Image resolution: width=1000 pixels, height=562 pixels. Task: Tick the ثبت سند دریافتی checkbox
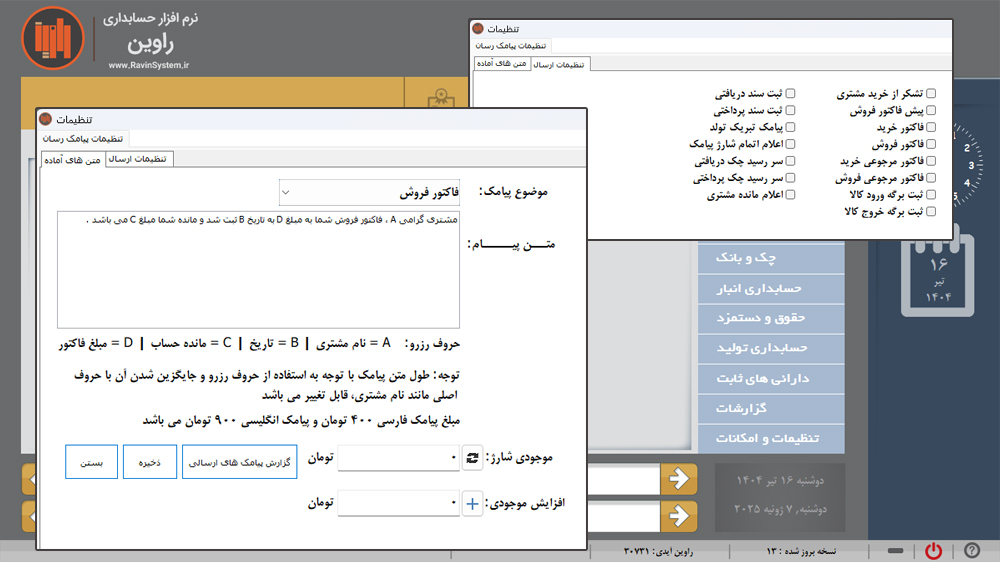pyautogui.click(x=790, y=94)
